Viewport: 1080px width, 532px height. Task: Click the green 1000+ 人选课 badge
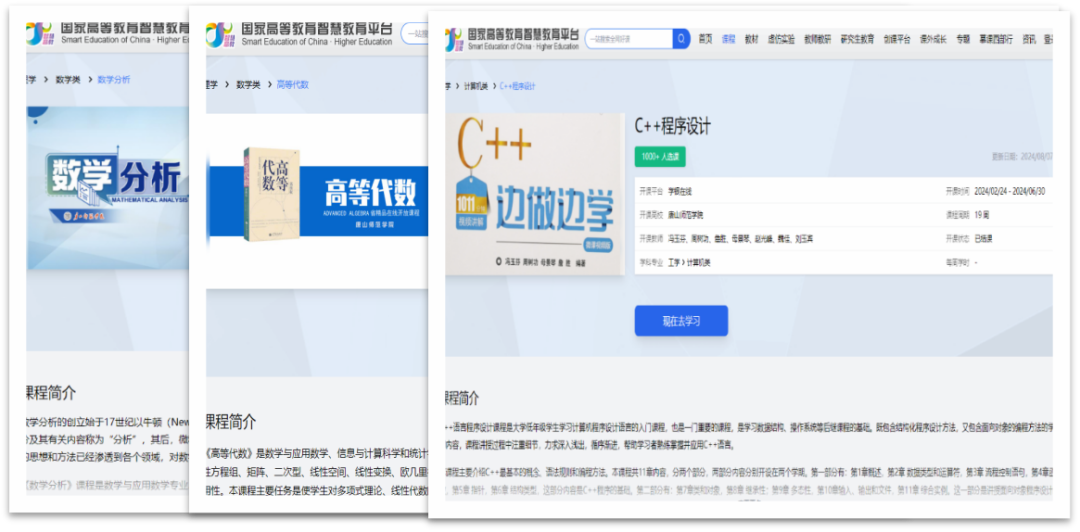(660, 157)
